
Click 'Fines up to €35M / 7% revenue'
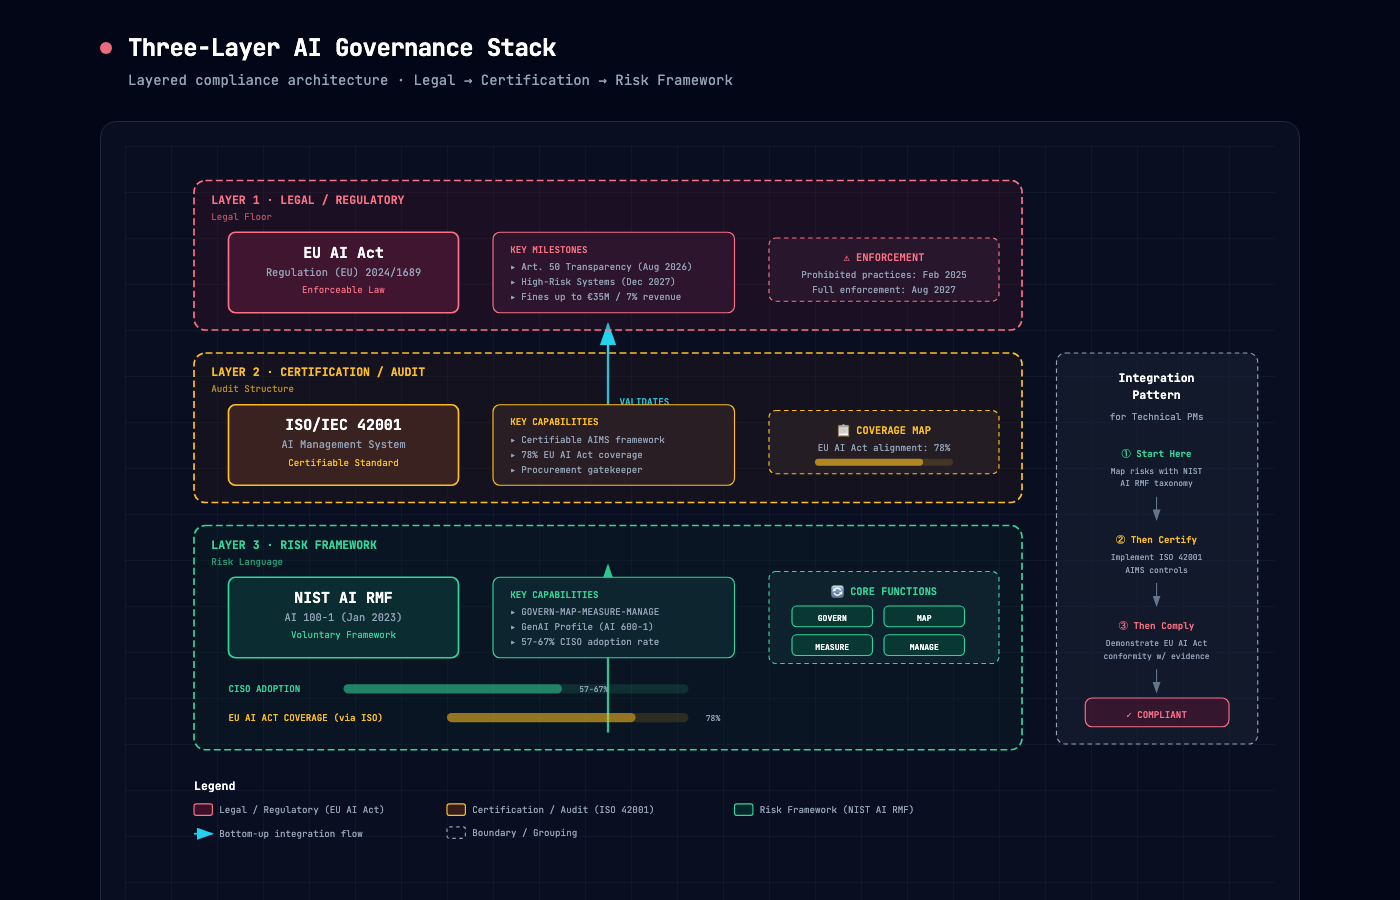click(601, 297)
